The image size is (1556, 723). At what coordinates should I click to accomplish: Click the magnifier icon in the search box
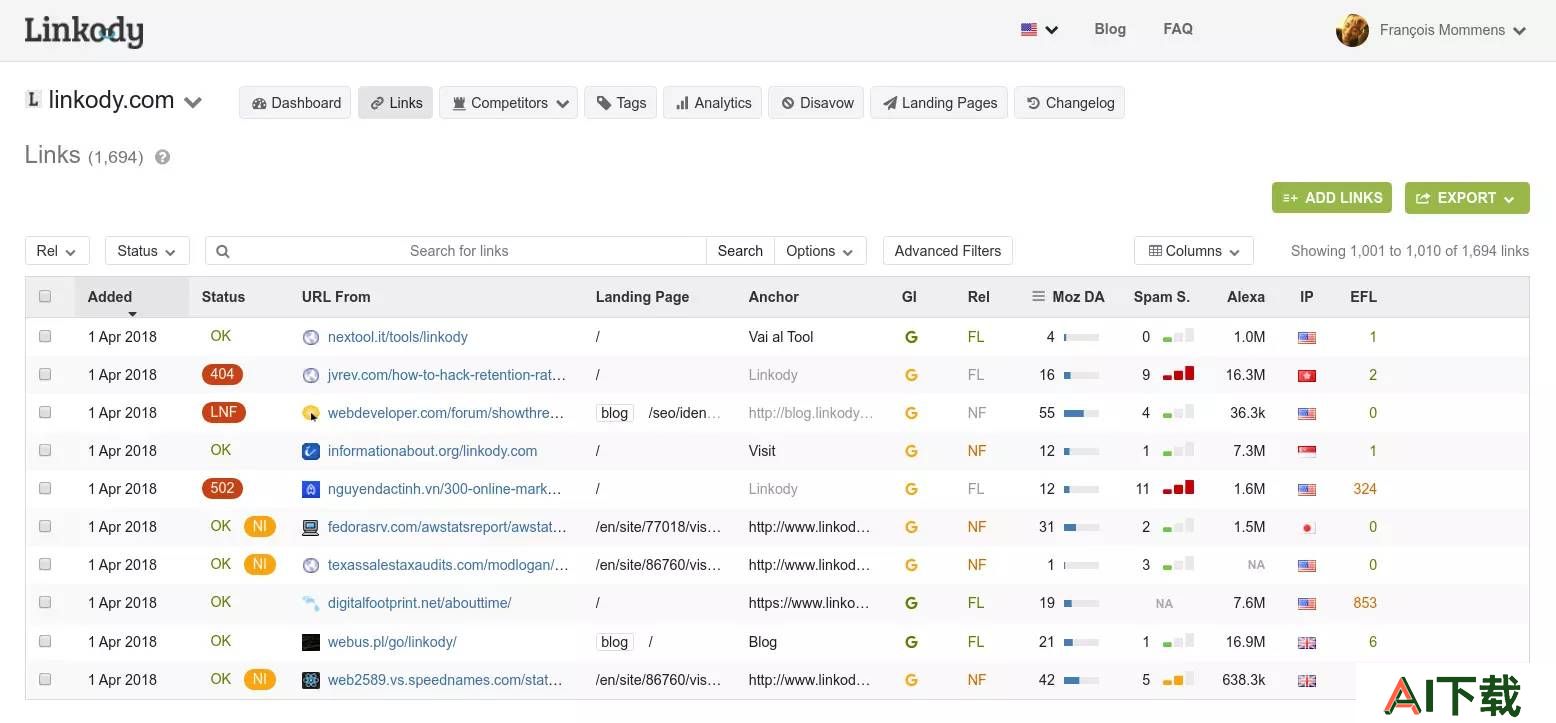(223, 251)
